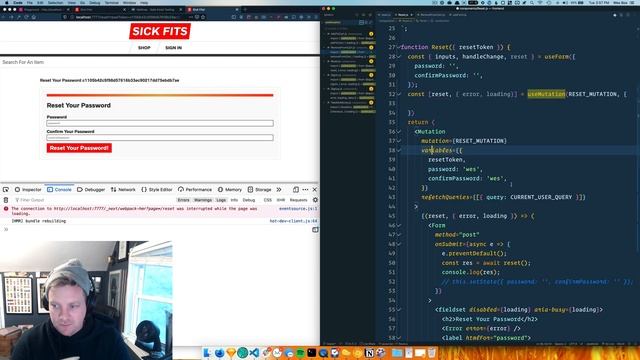Open the Spotlight search icon in menu bar

(531, 2)
